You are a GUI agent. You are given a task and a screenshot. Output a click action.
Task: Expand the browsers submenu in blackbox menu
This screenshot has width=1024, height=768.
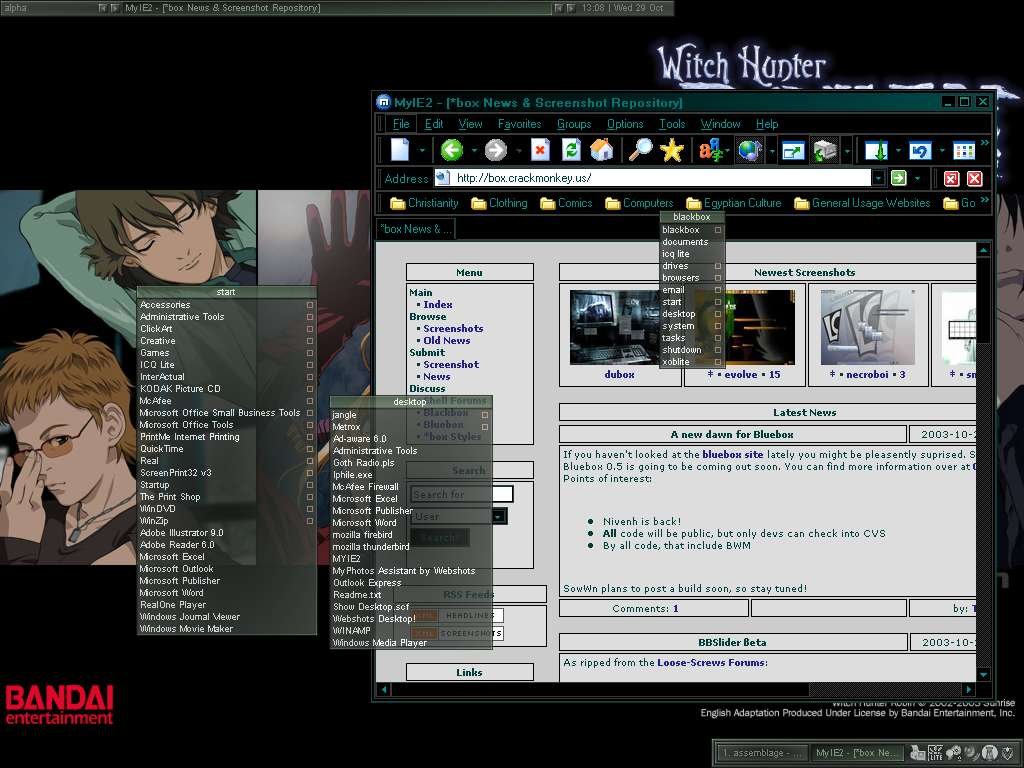click(x=718, y=278)
